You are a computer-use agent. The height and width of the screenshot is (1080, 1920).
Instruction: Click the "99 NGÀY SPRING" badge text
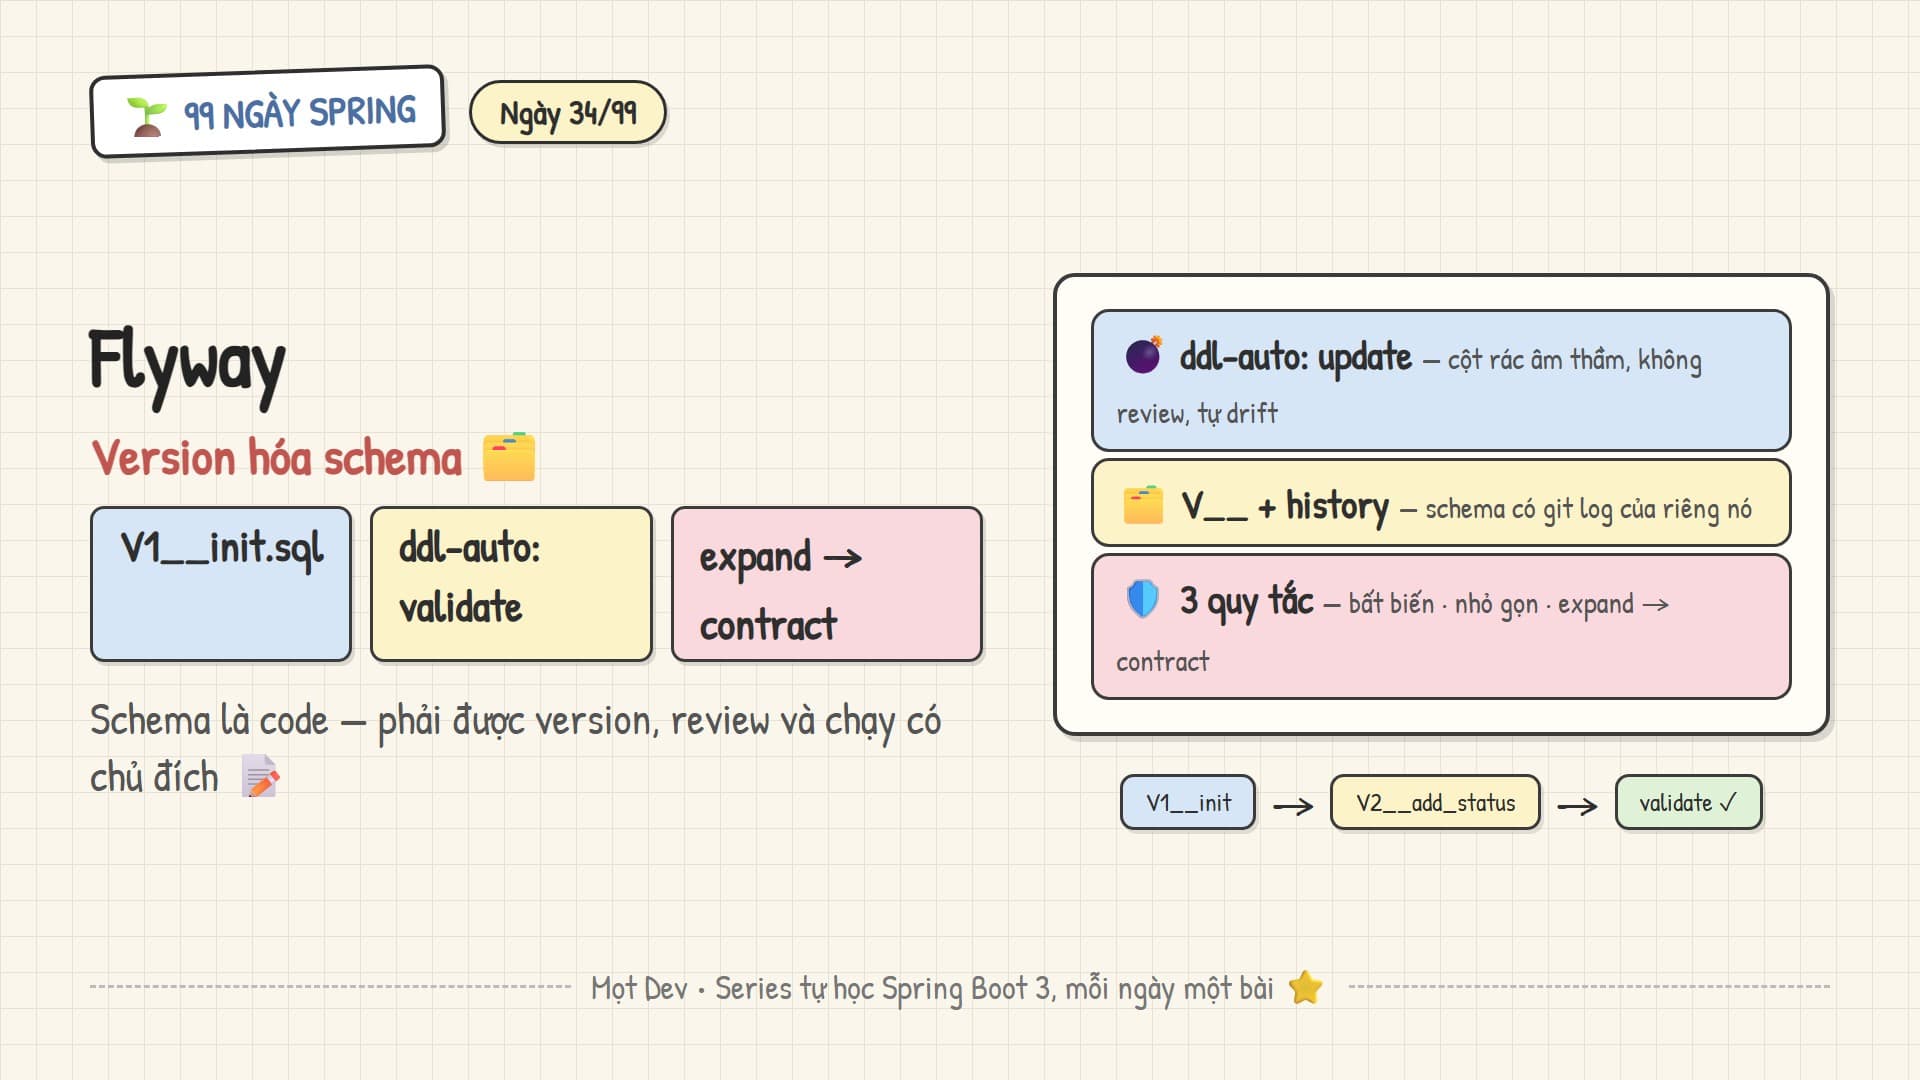pos(300,113)
